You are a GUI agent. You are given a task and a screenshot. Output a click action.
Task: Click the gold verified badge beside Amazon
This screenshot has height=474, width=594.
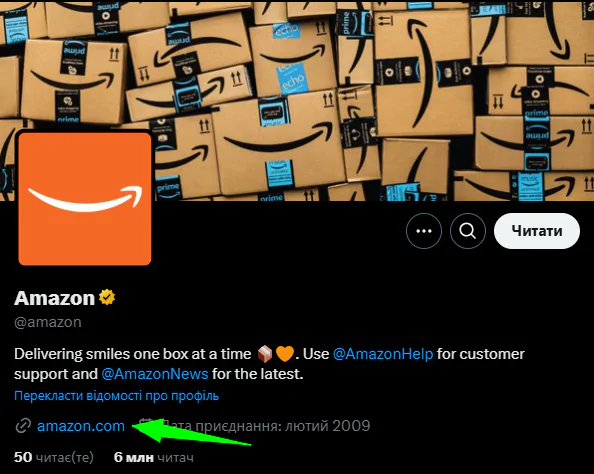pyautogui.click(x=107, y=297)
